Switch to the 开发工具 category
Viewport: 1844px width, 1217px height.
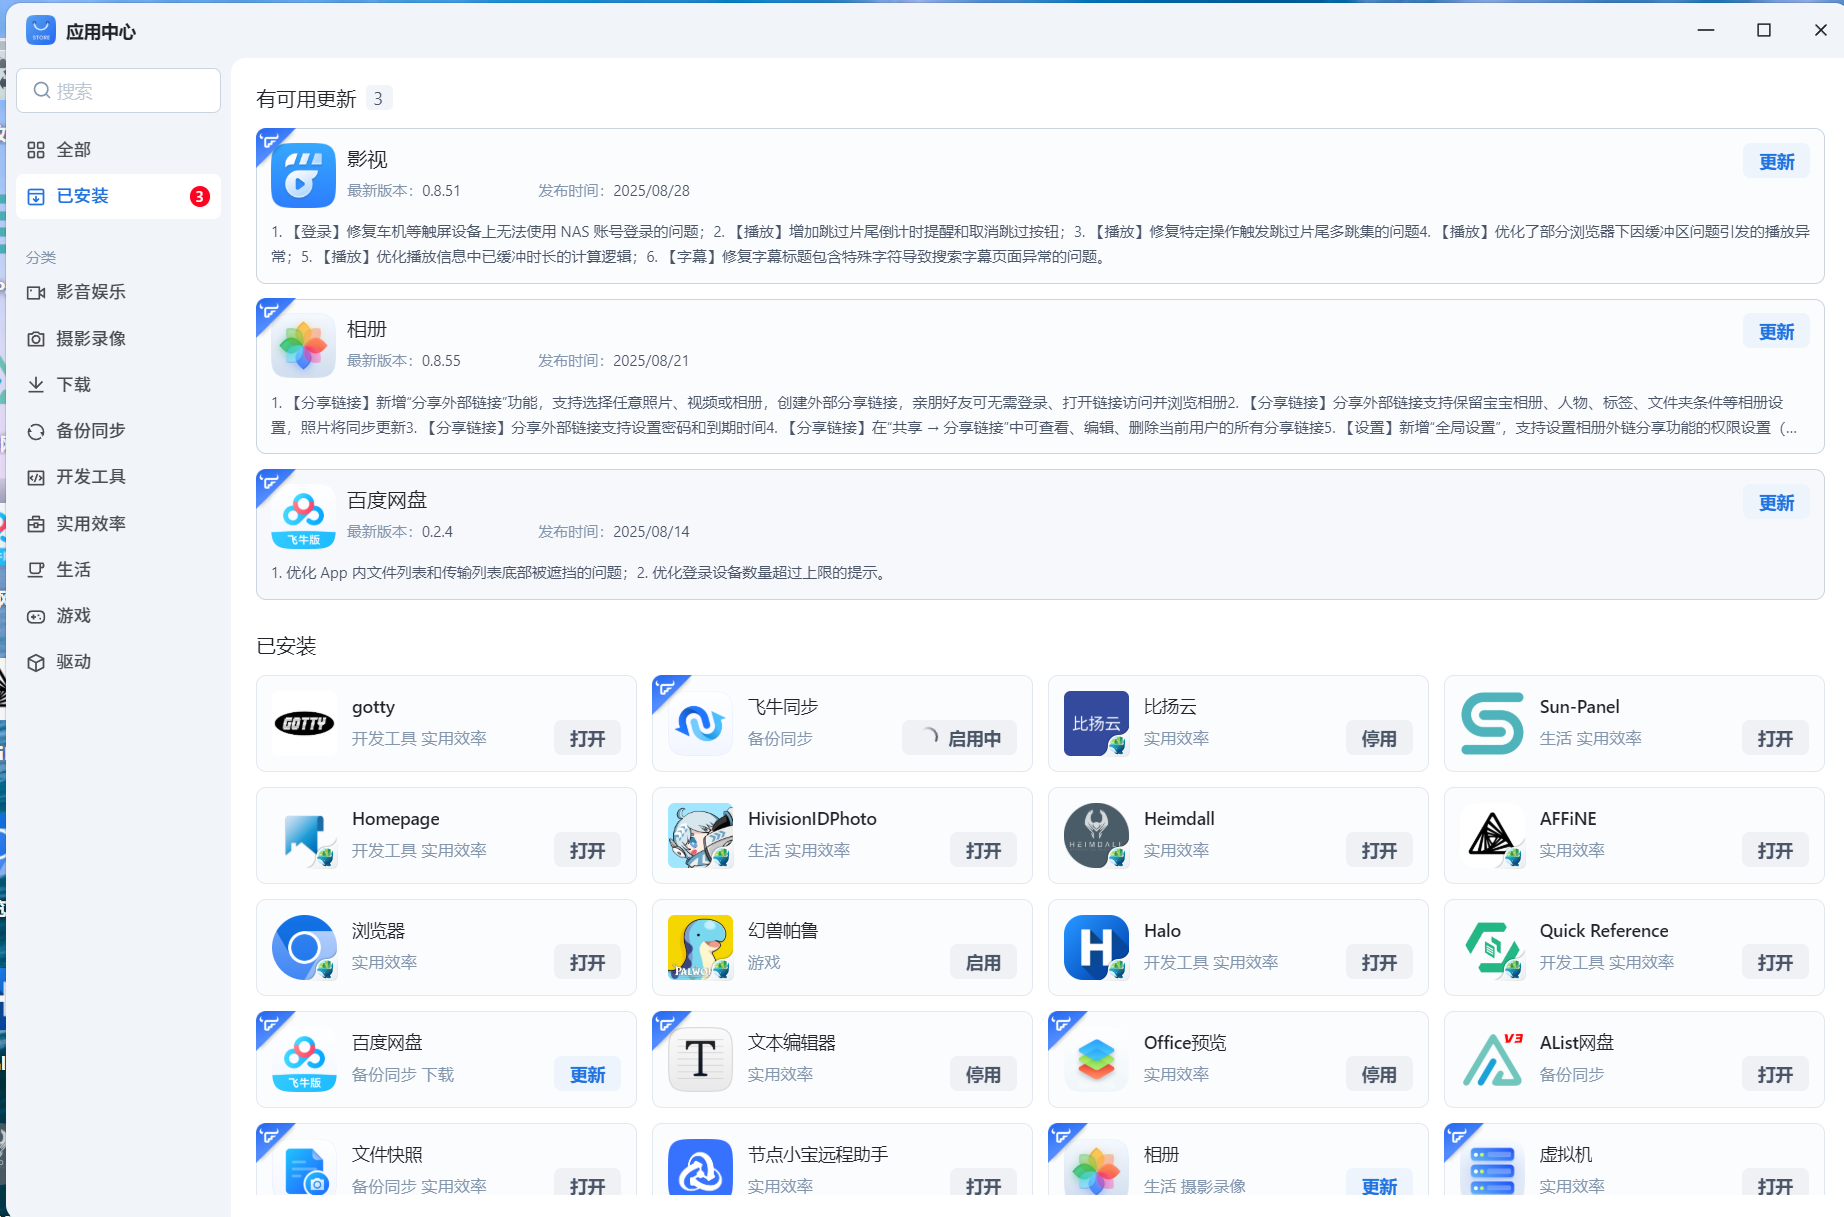tap(91, 477)
